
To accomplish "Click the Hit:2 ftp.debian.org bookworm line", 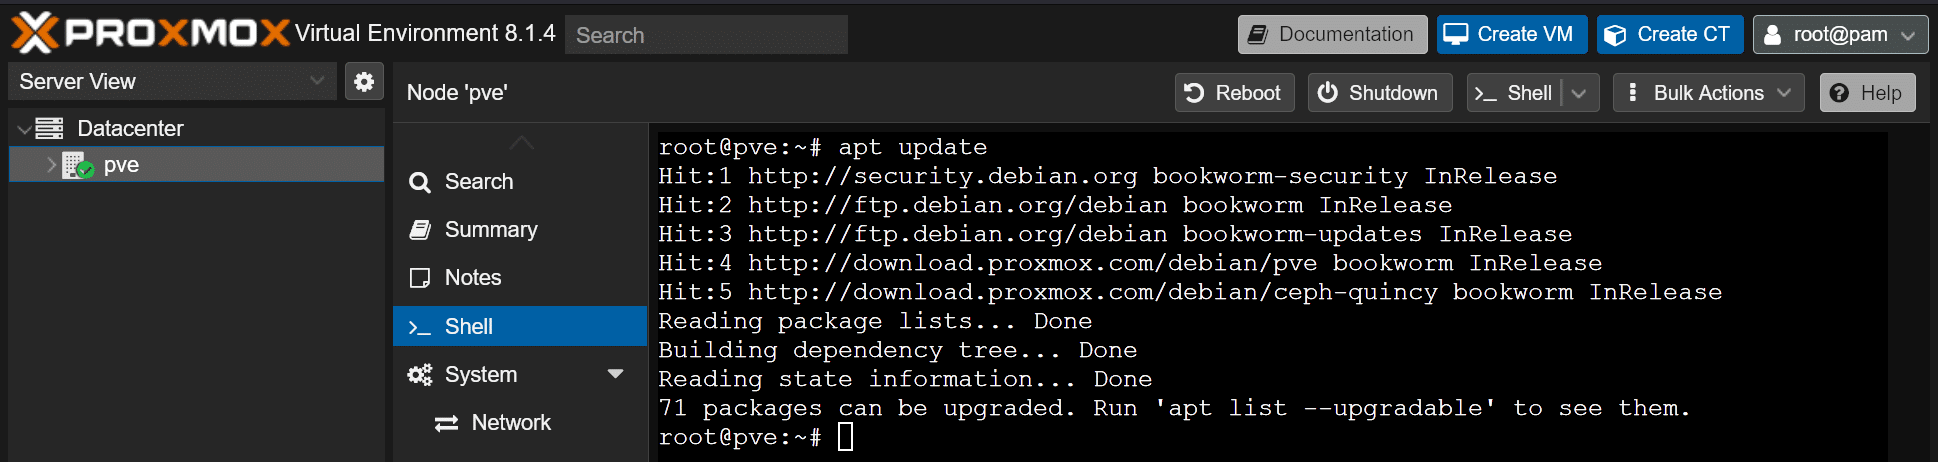I will pos(1055,205).
